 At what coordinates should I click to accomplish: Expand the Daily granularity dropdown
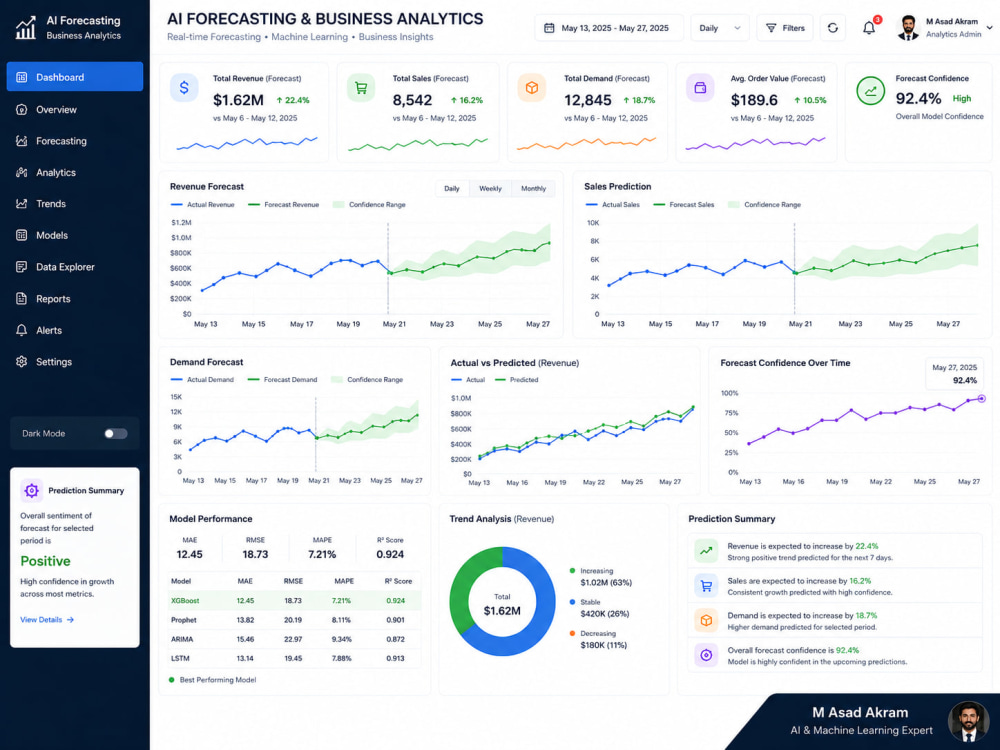pyautogui.click(x=719, y=28)
